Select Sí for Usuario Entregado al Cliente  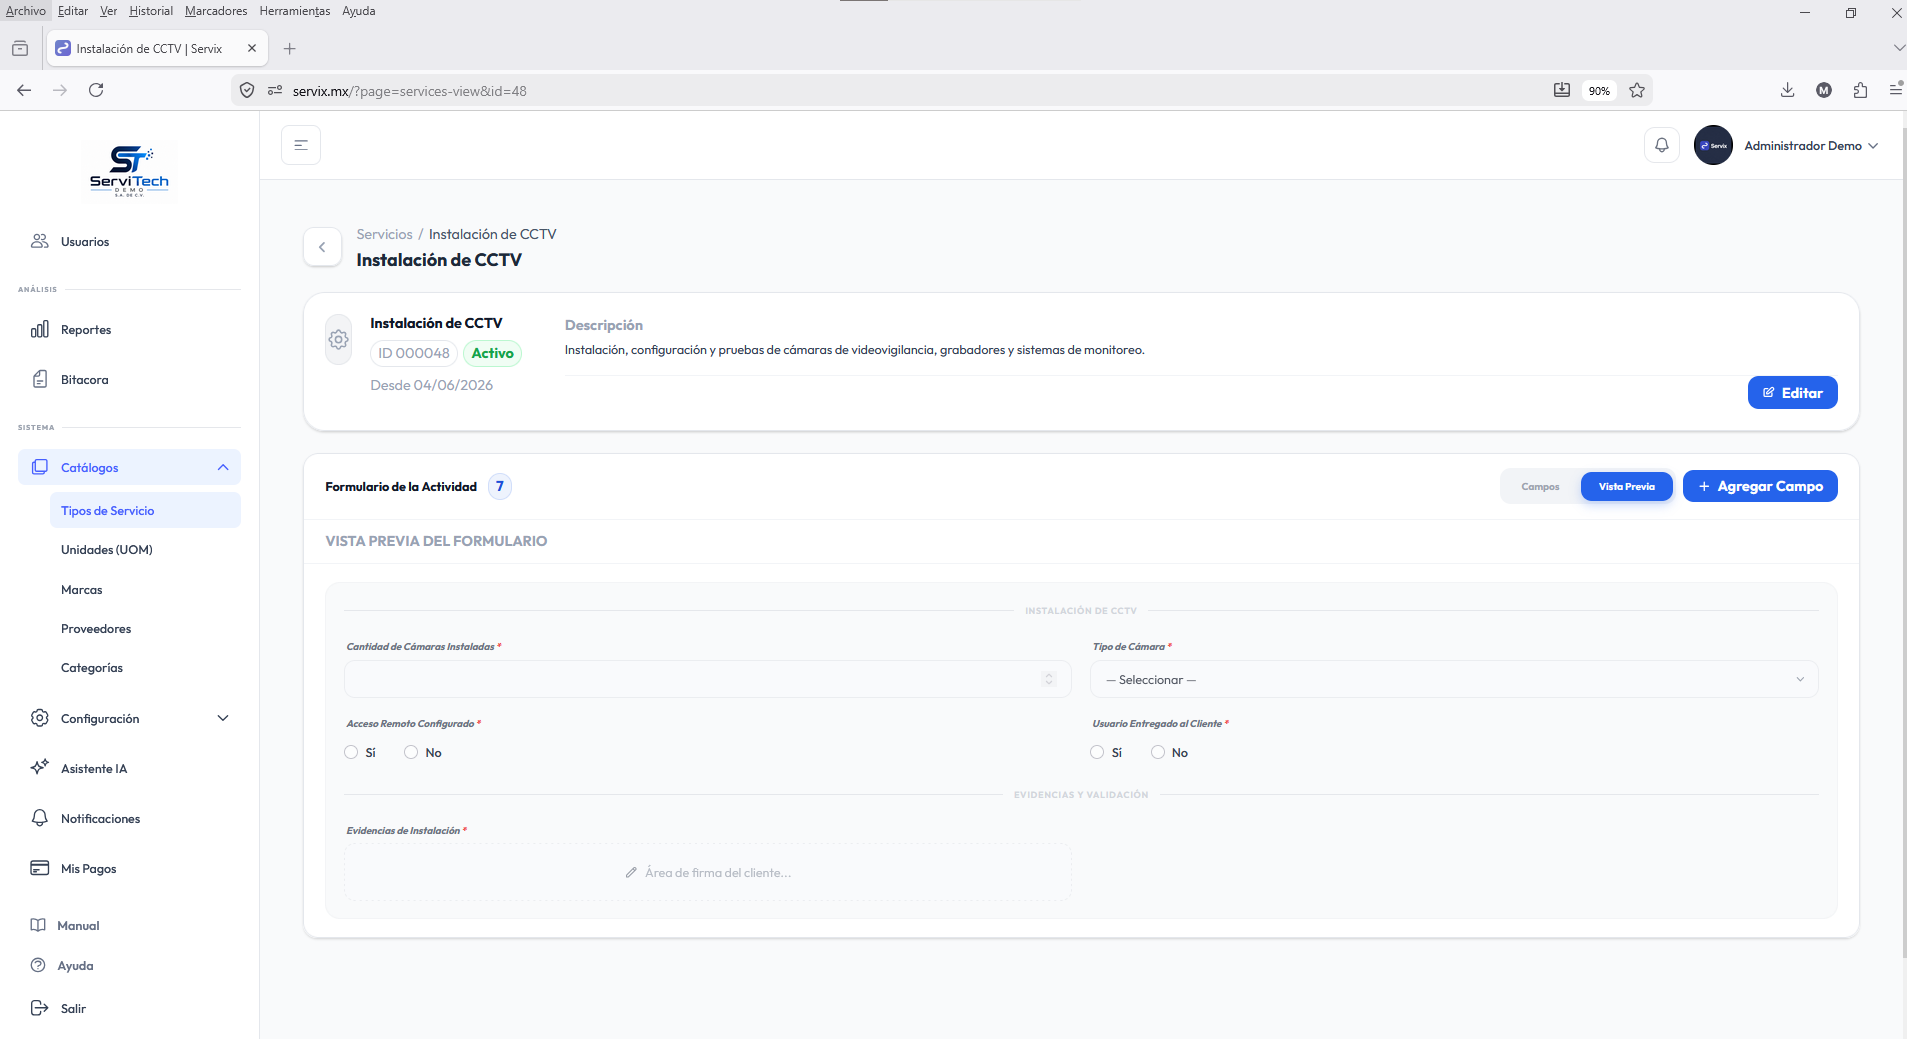tap(1097, 752)
